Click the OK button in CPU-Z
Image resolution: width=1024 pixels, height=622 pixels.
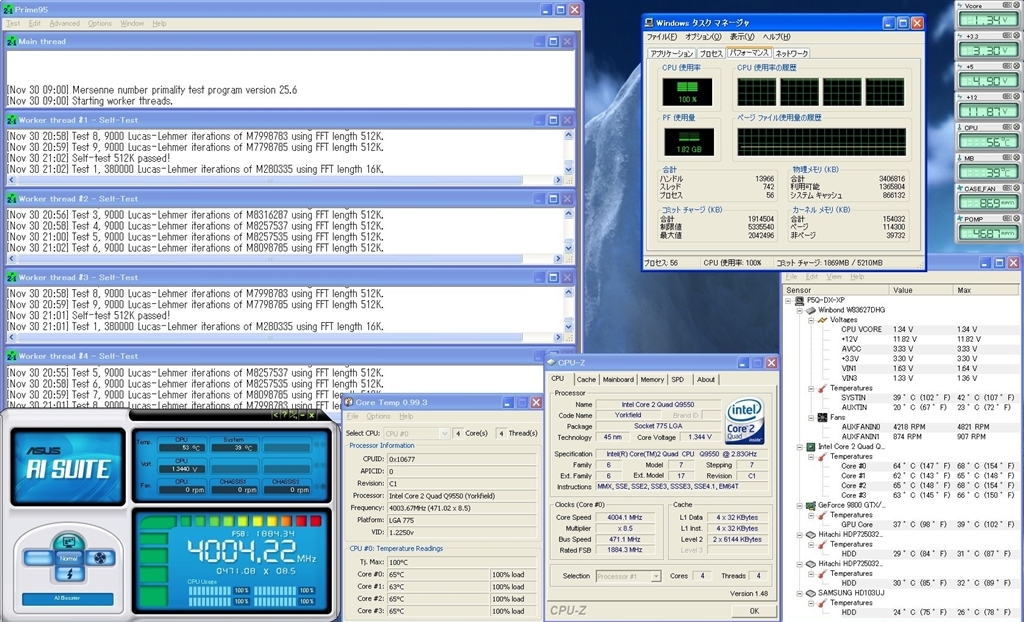pos(754,611)
